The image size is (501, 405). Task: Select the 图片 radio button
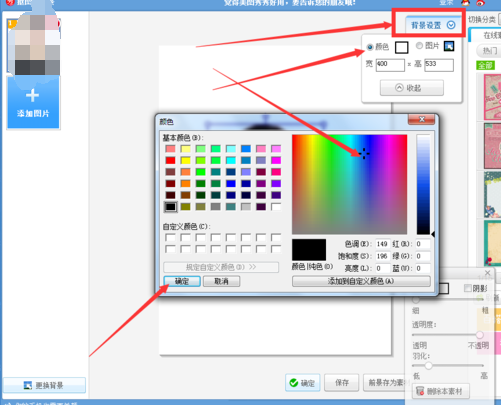click(x=419, y=46)
